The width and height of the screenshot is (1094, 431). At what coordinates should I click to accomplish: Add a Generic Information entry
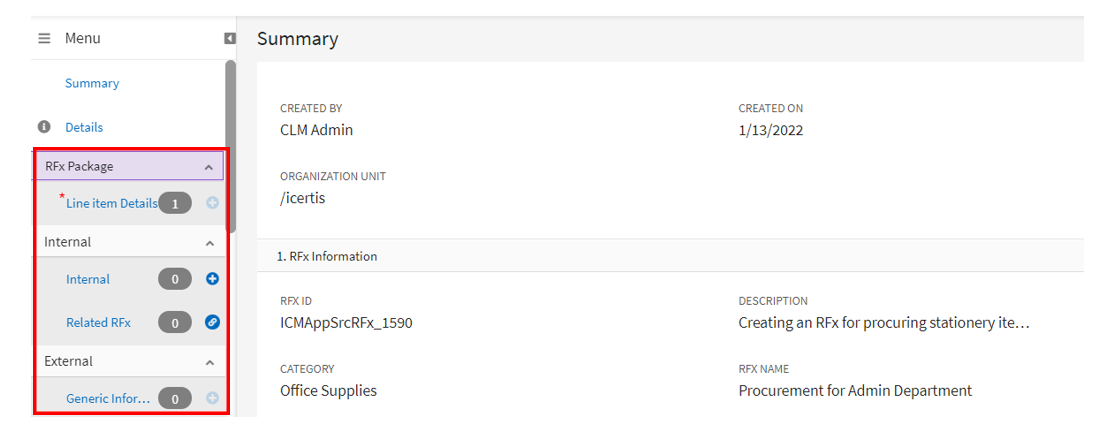coord(212,398)
